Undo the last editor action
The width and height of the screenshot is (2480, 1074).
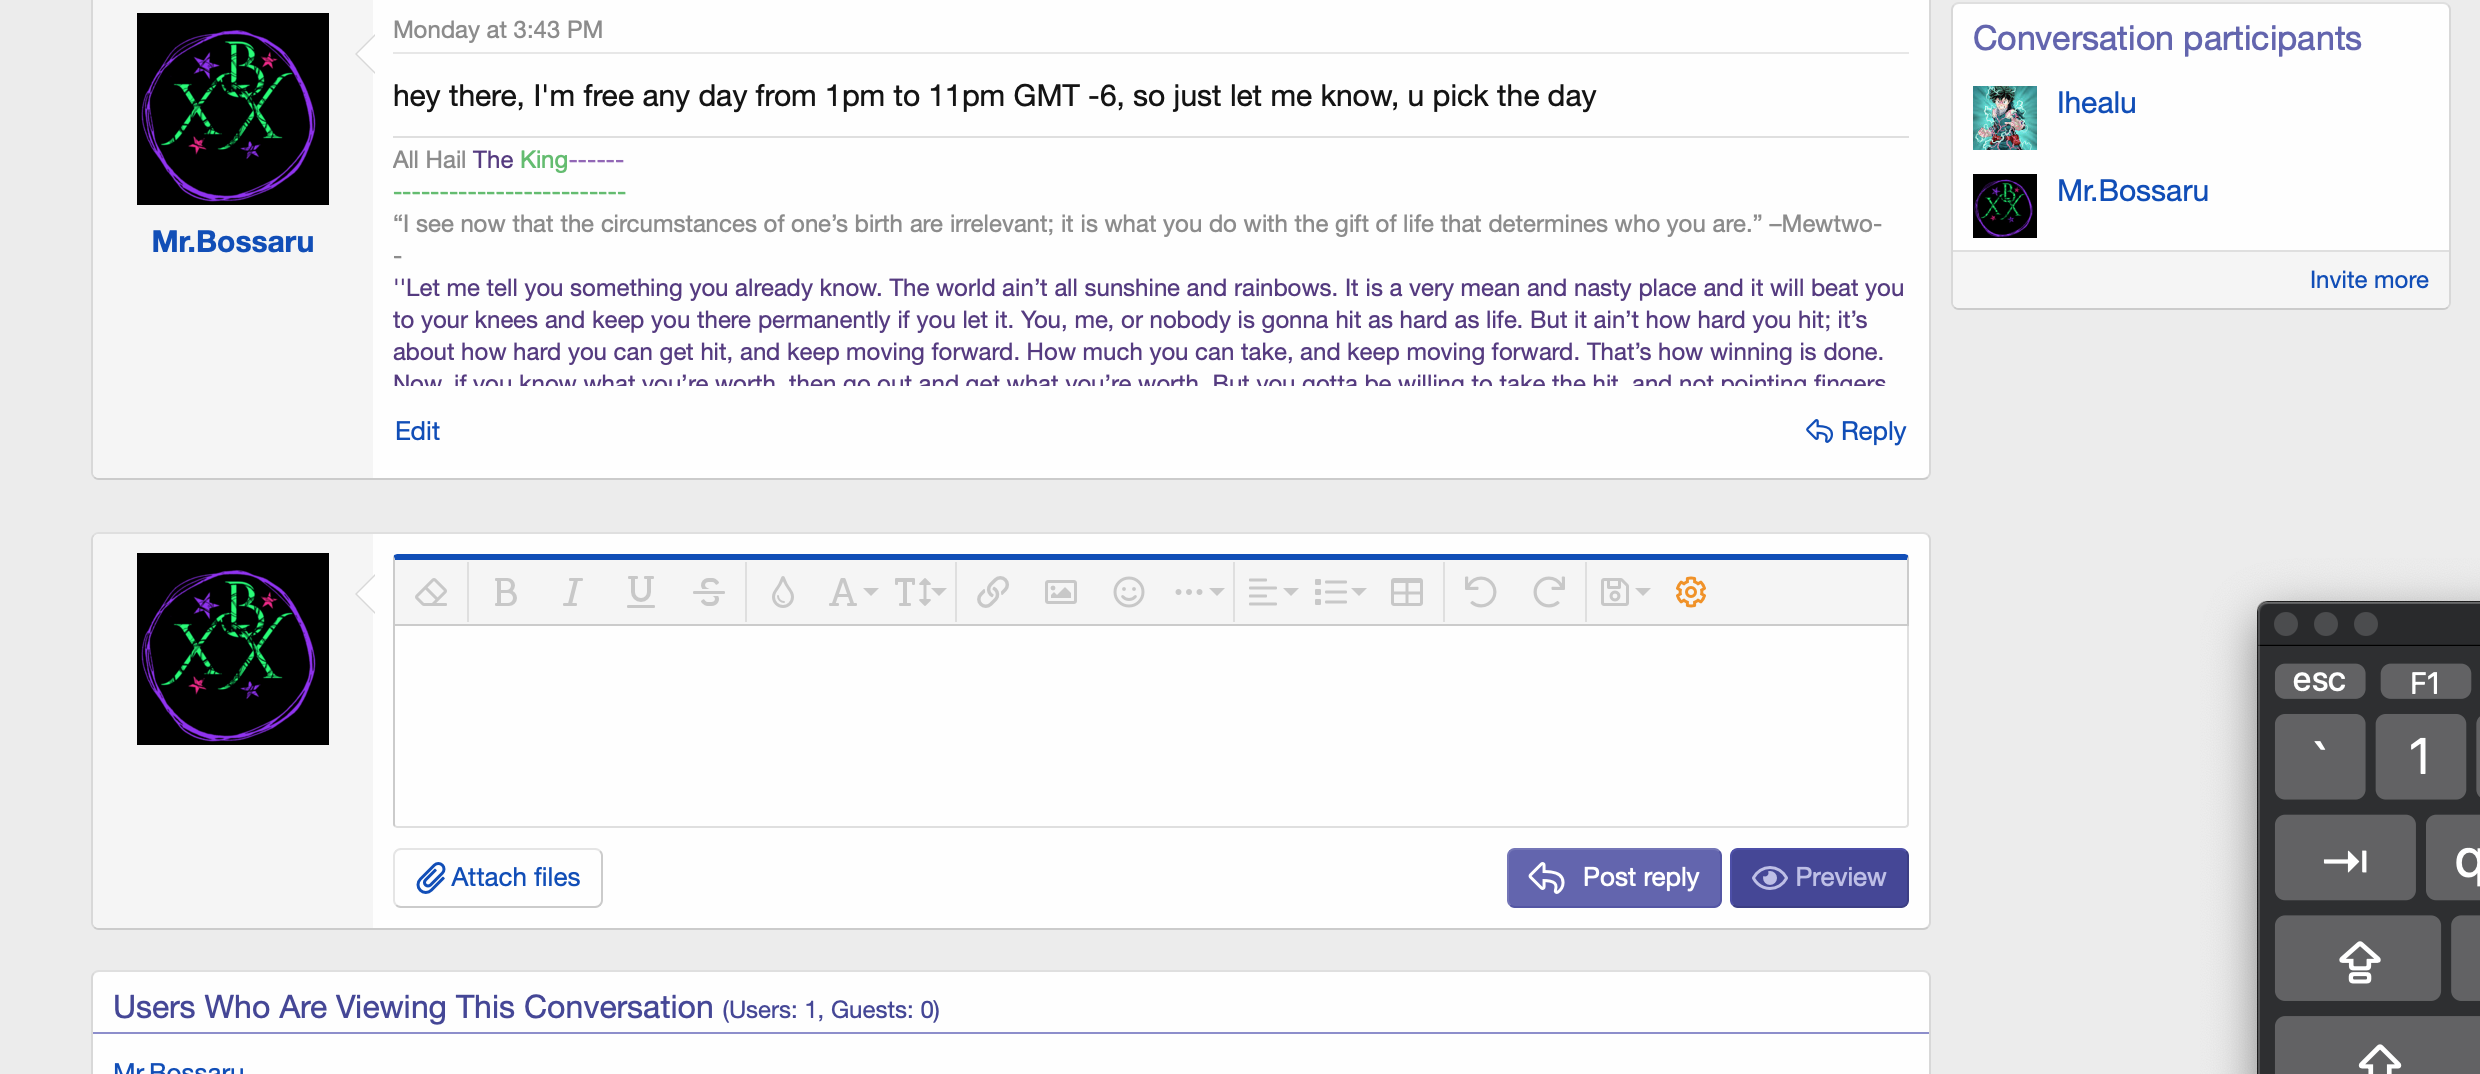point(1480,593)
